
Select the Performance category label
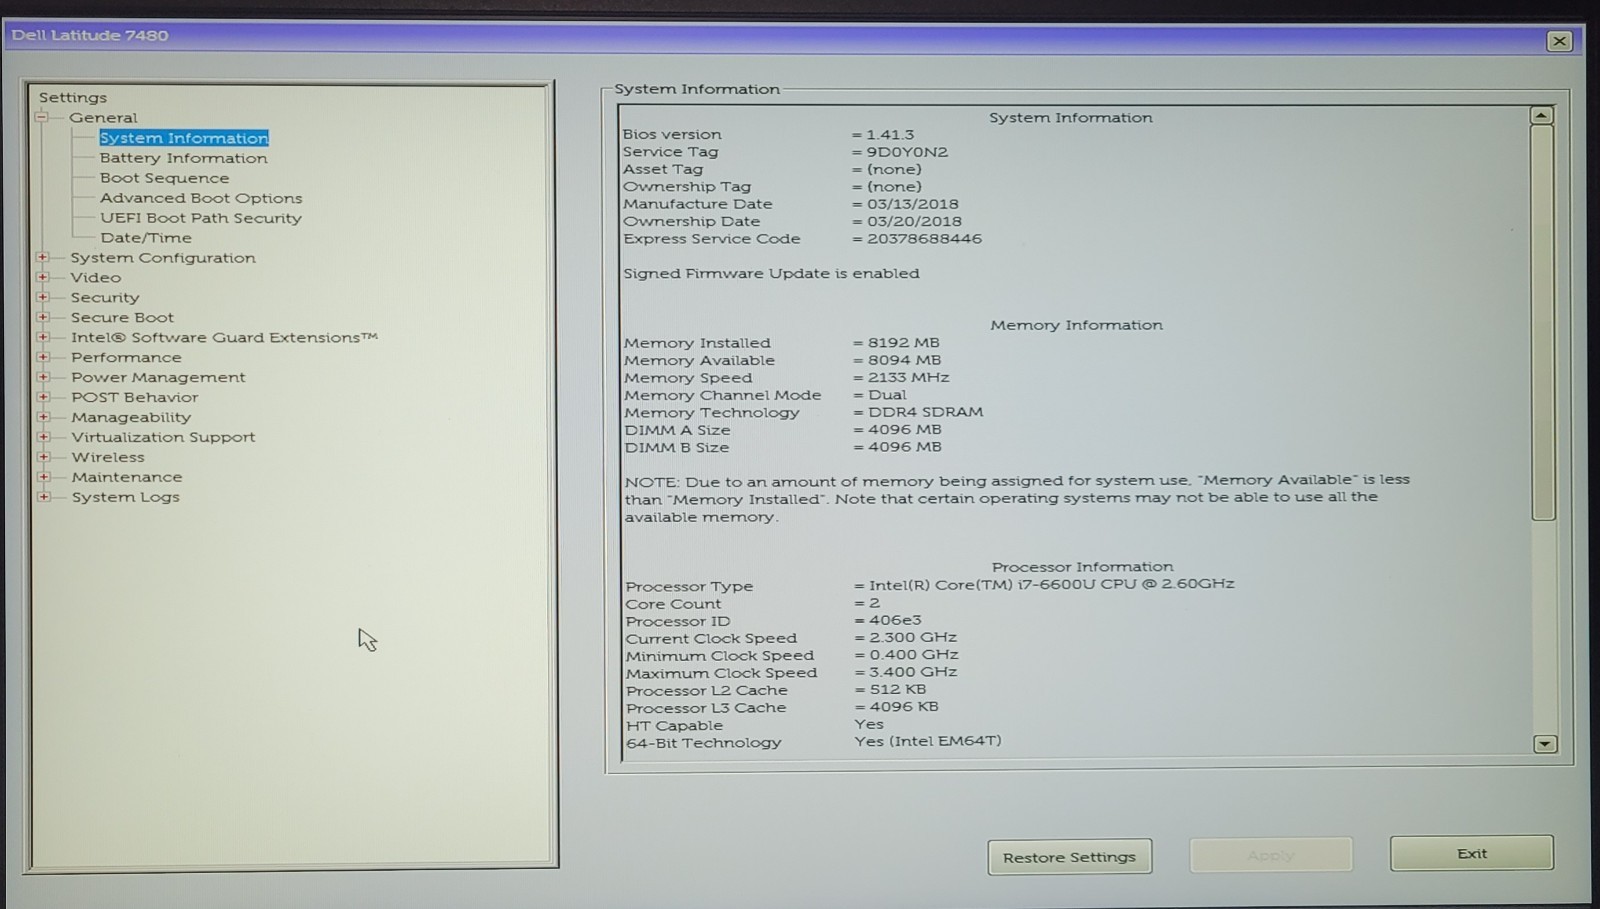127,358
